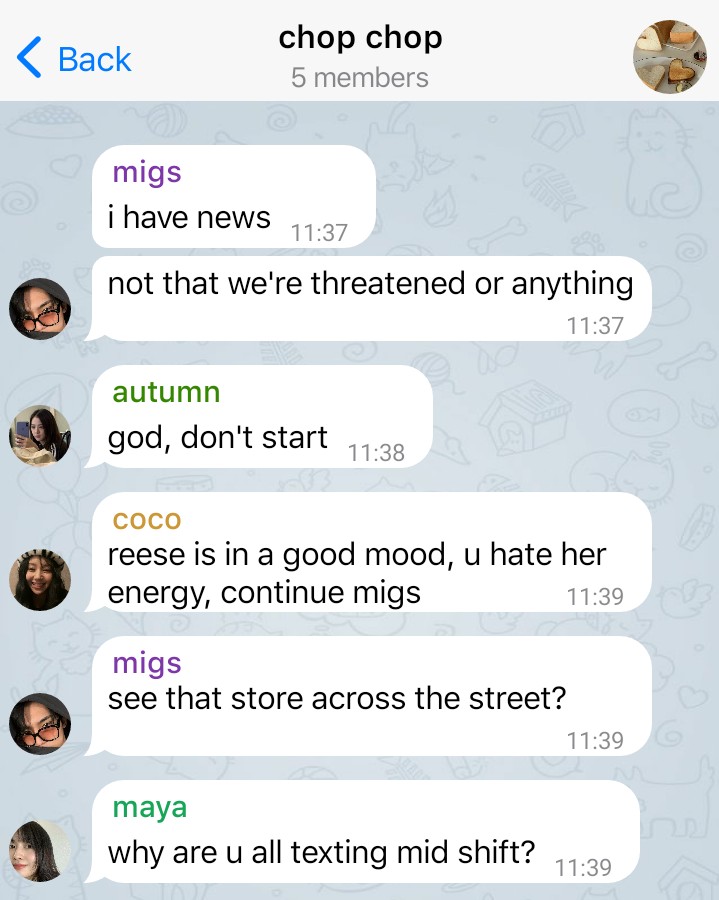Open the chop chop group info title

tap(360, 38)
